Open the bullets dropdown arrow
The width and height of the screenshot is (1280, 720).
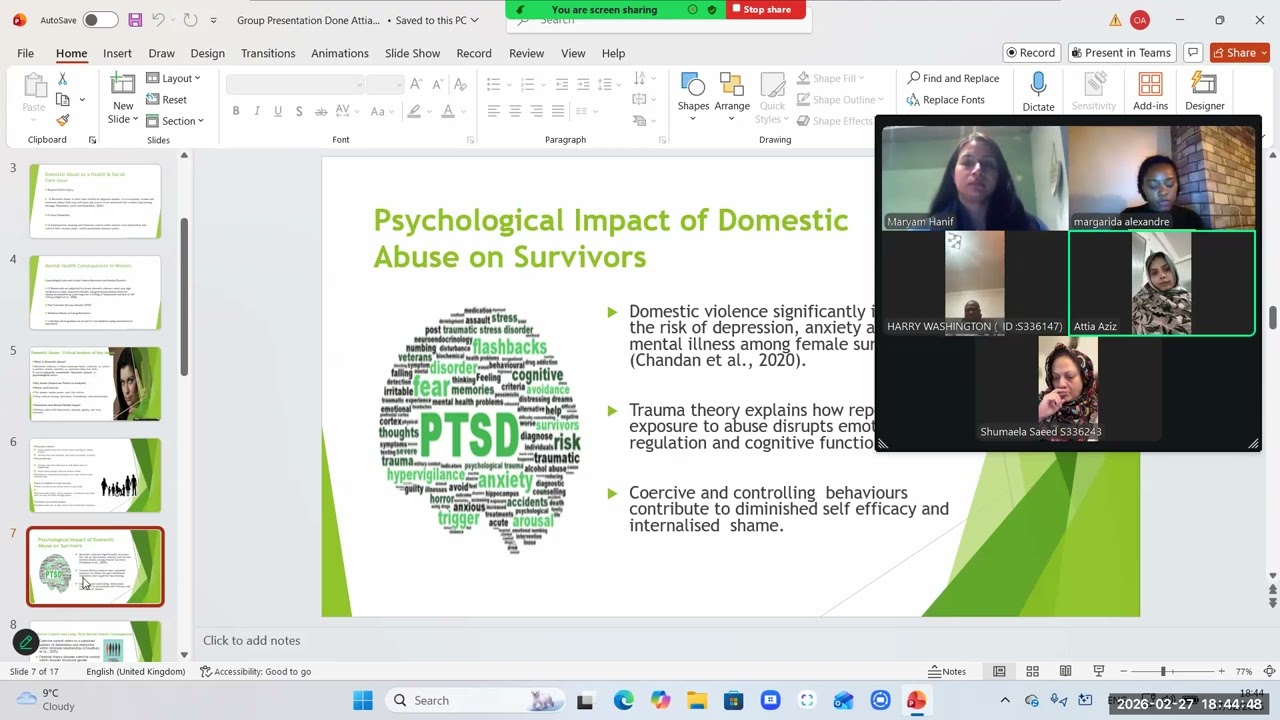pos(508,84)
